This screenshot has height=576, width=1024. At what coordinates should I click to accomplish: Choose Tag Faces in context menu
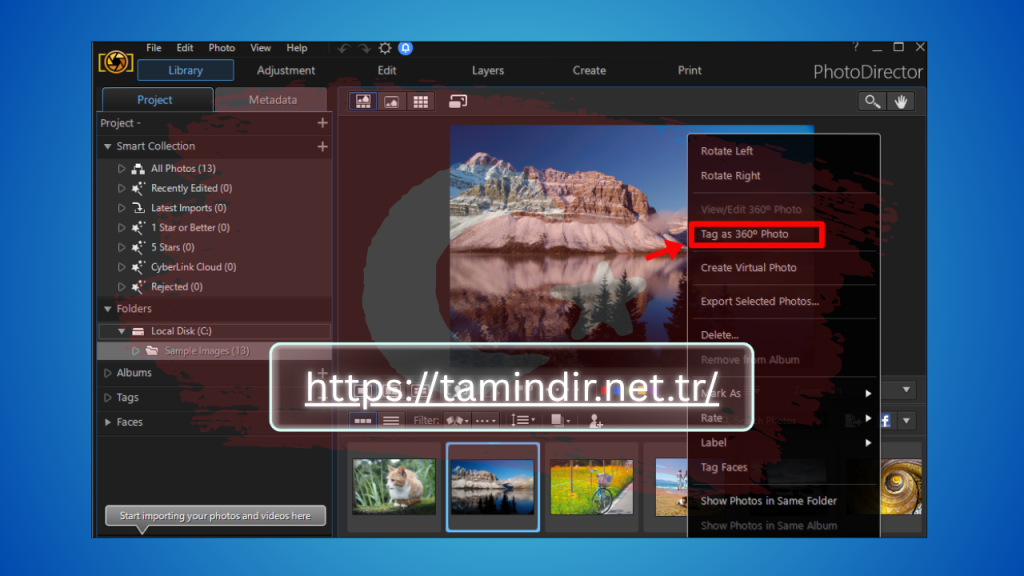[724, 468]
